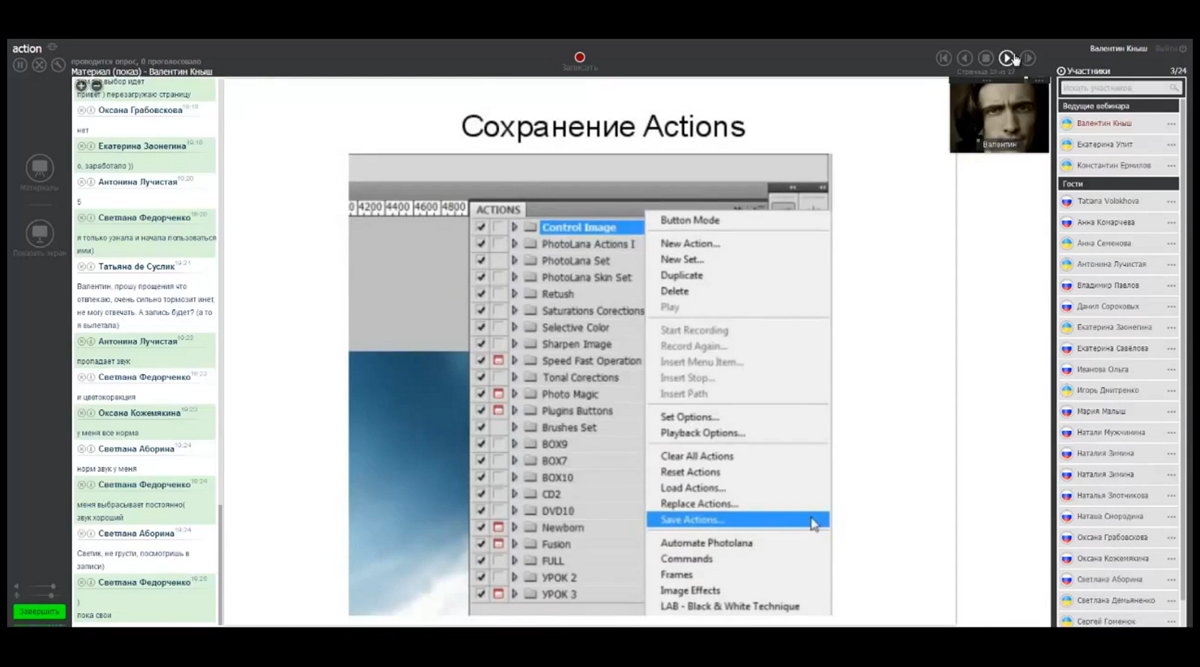
Task: Expand the Sharpen Image set
Action: click(x=515, y=344)
